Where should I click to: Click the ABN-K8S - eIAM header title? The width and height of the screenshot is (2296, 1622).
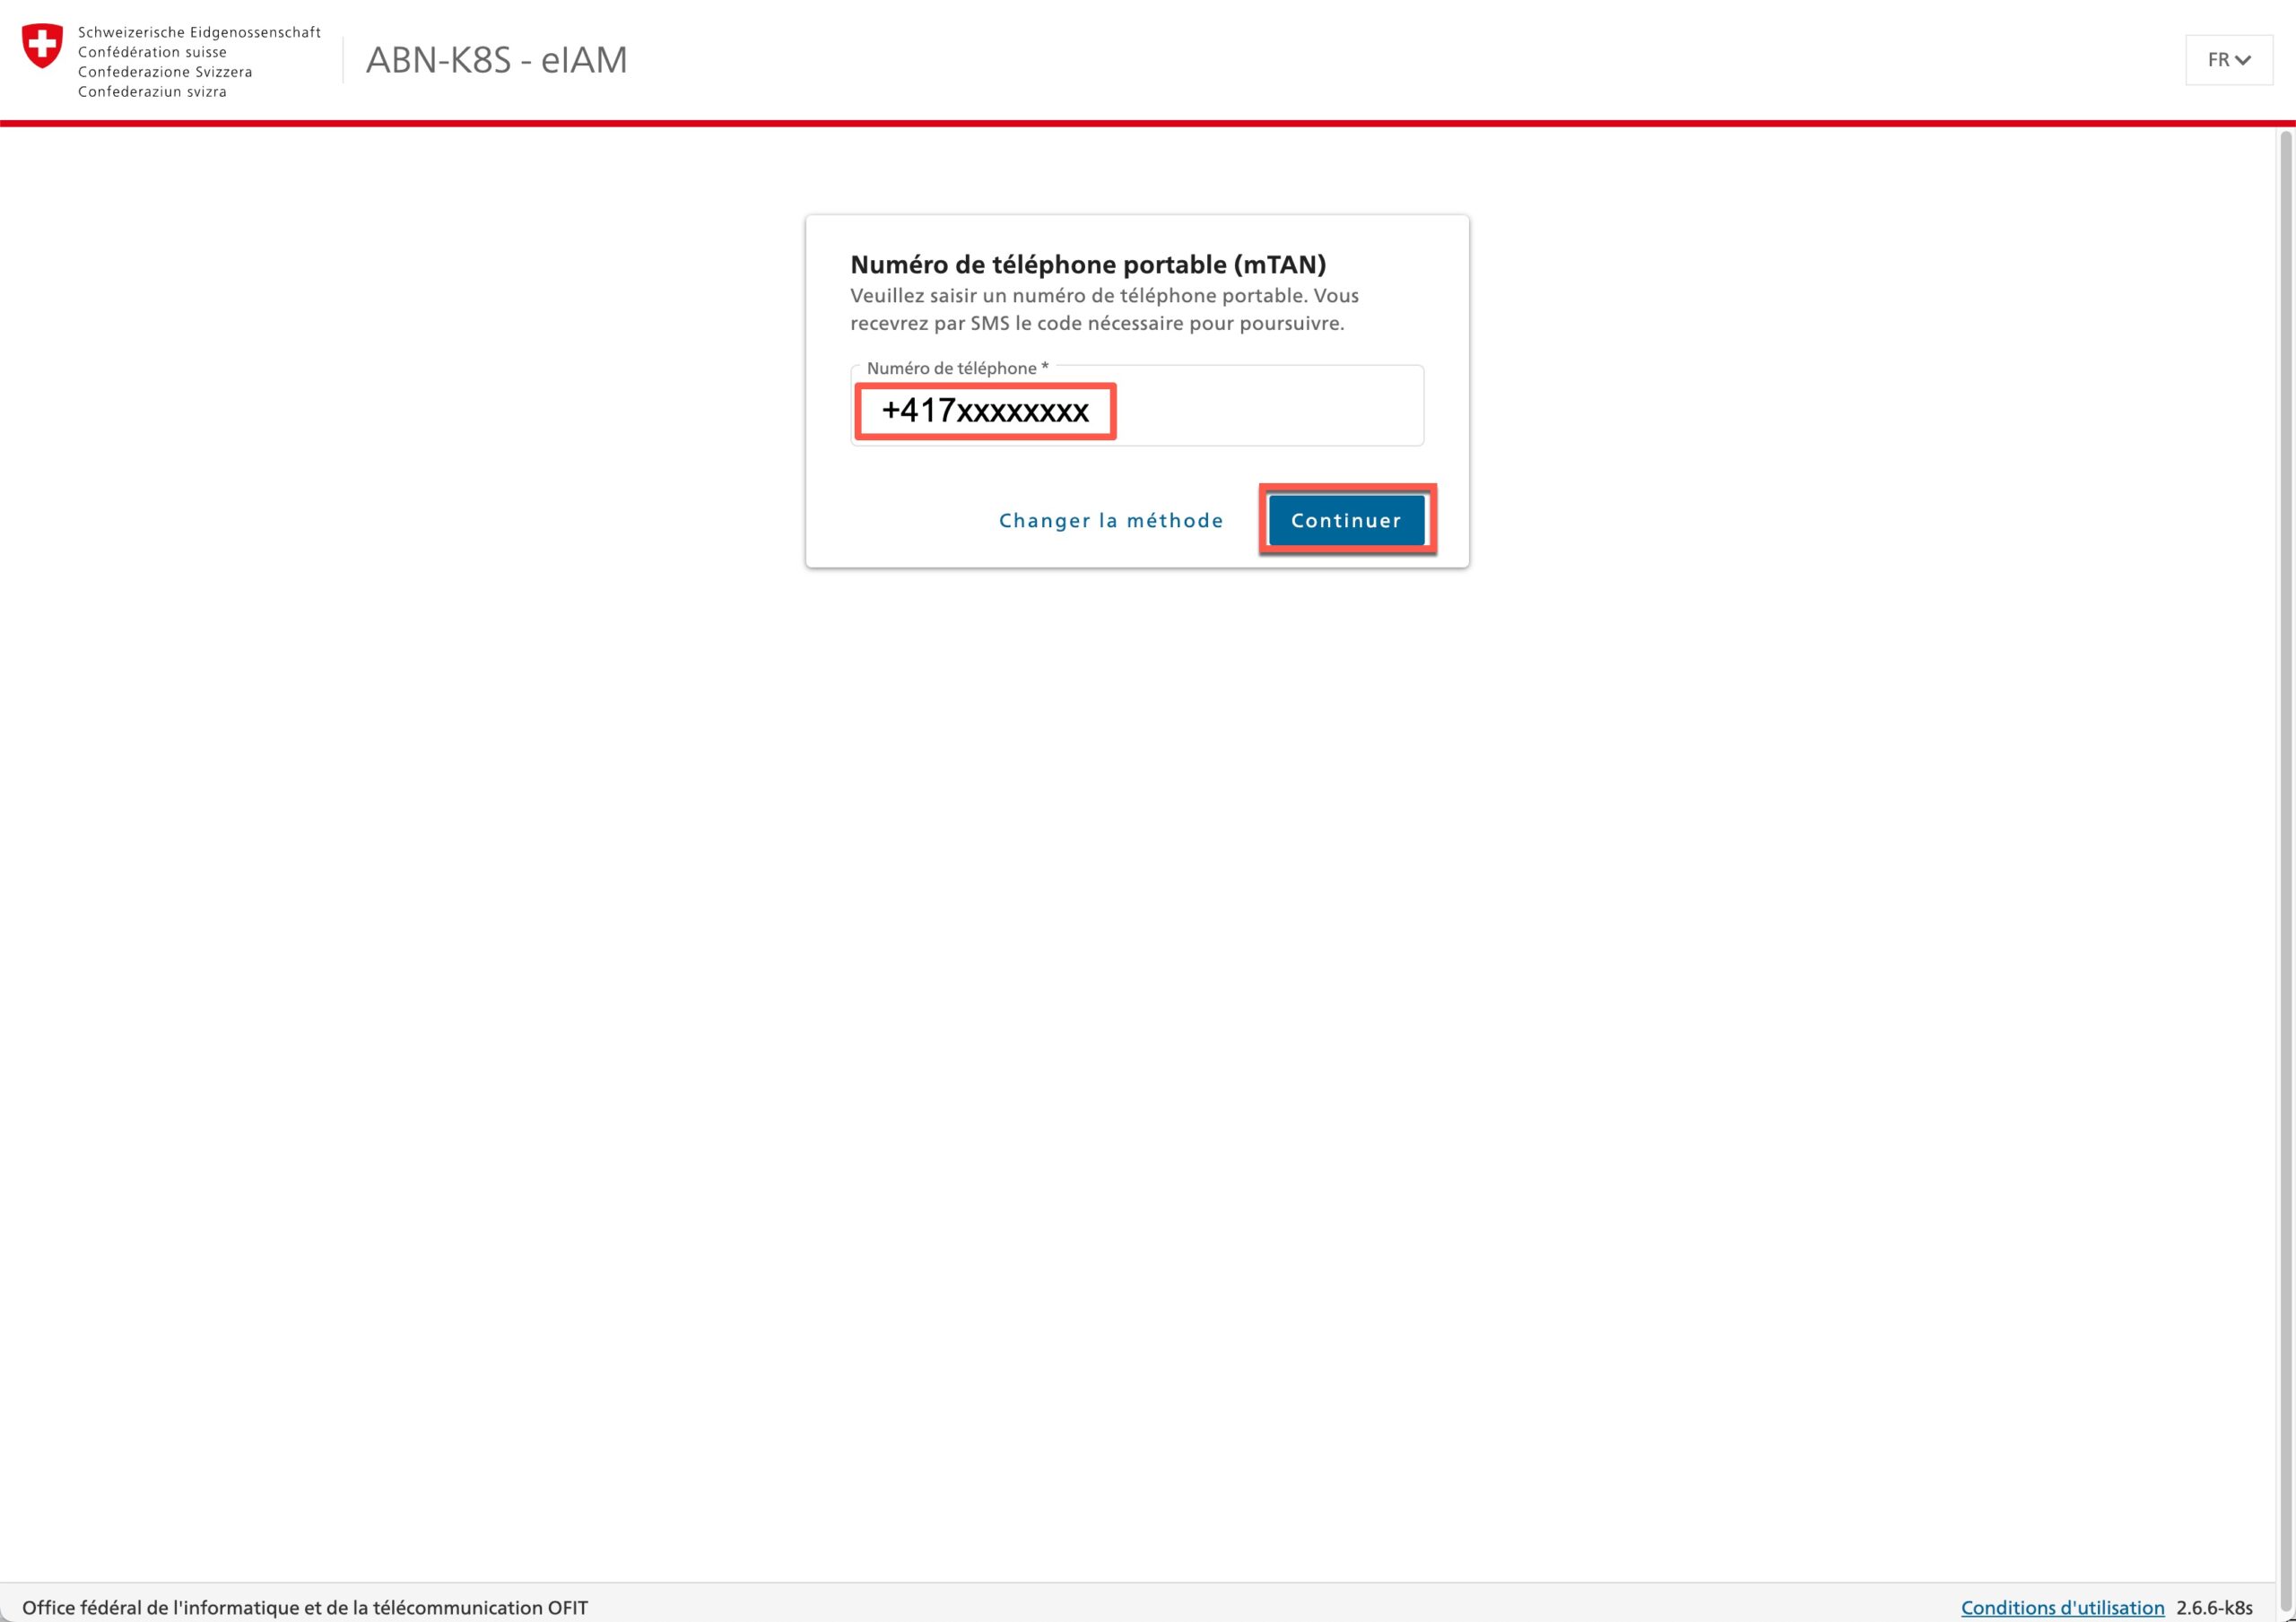pyautogui.click(x=496, y=60)
